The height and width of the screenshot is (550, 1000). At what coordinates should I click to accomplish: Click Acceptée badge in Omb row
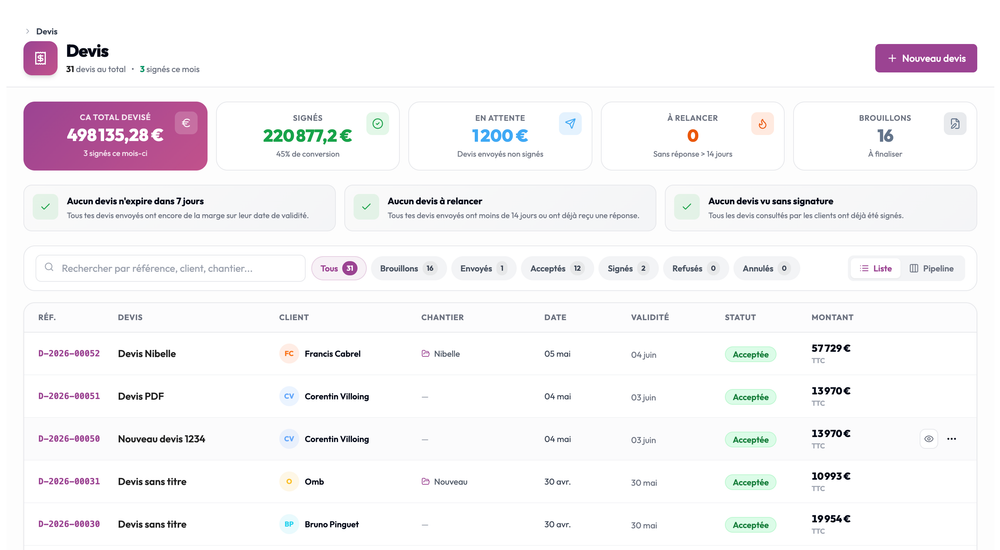750,483
